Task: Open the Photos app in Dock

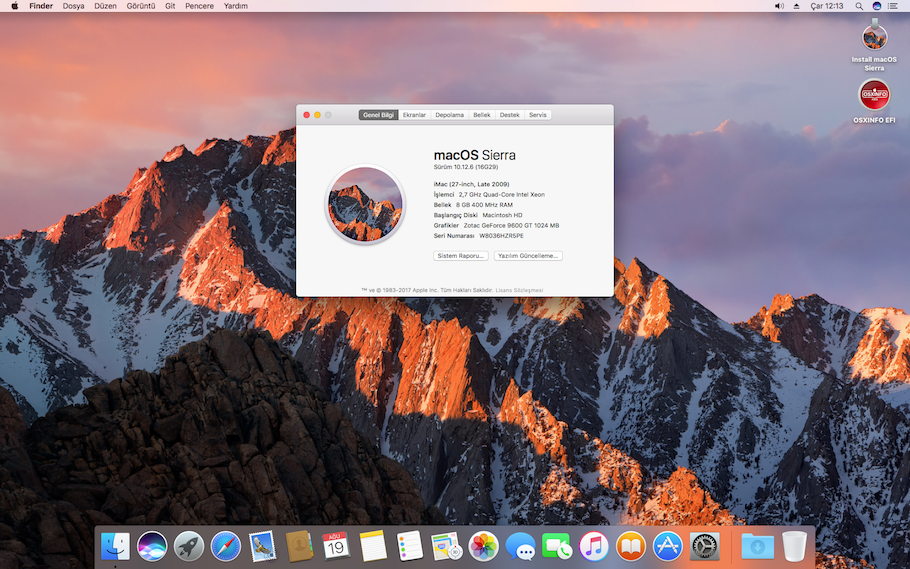Action: (484, 546)
